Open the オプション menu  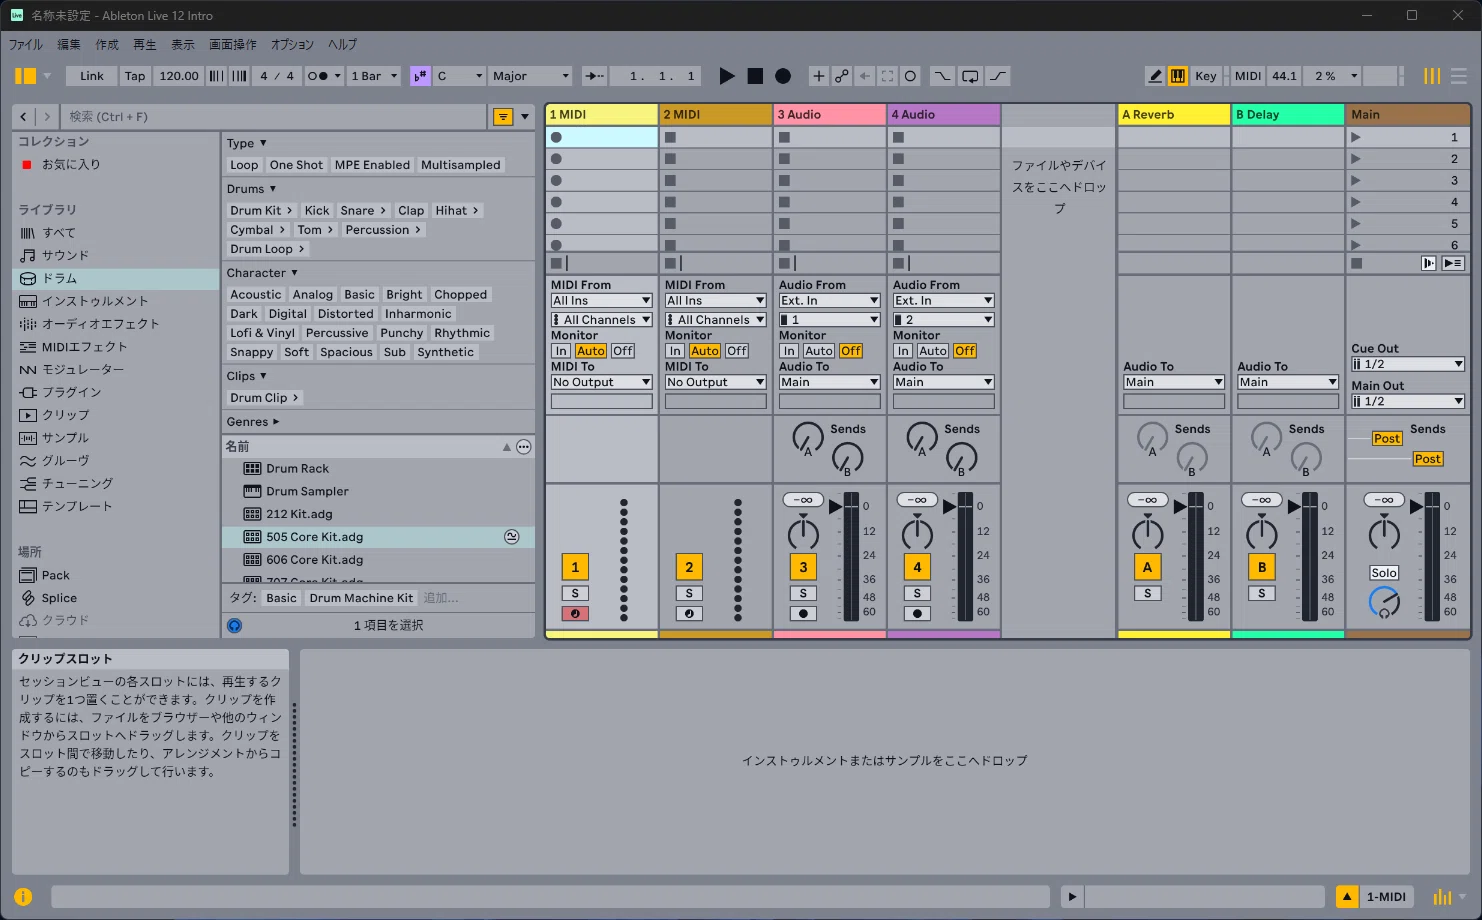292,44
